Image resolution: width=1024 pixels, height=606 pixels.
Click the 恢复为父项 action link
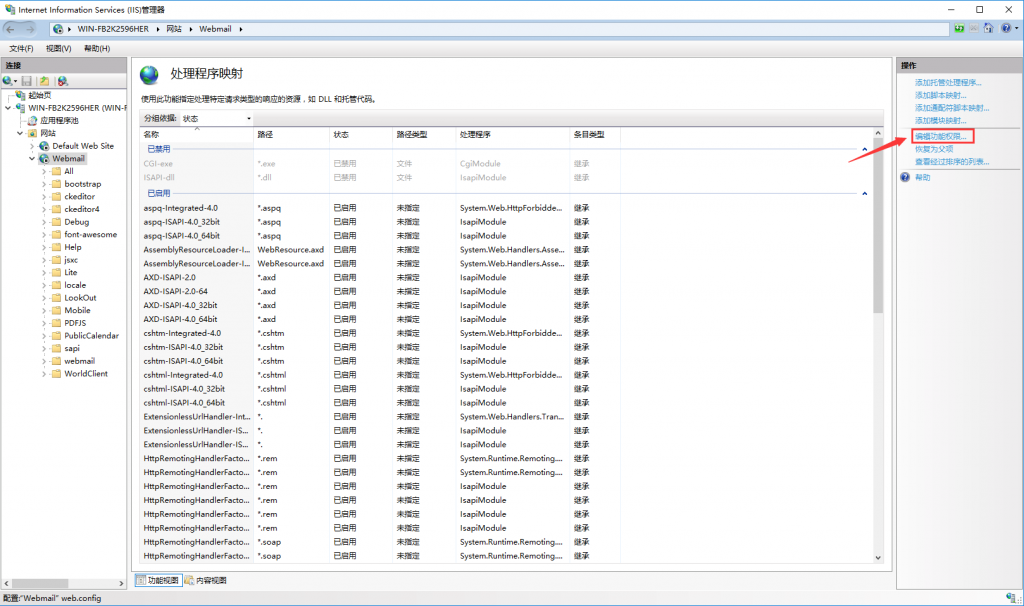click(x=934, y=150)
